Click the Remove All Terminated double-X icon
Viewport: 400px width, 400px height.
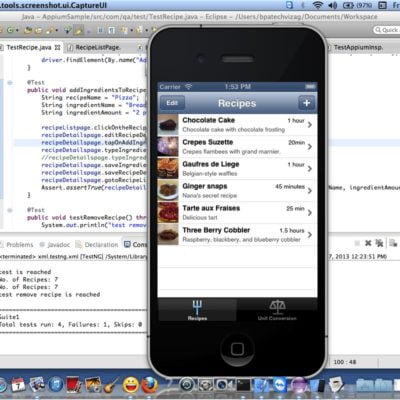[x=379, y=243]
